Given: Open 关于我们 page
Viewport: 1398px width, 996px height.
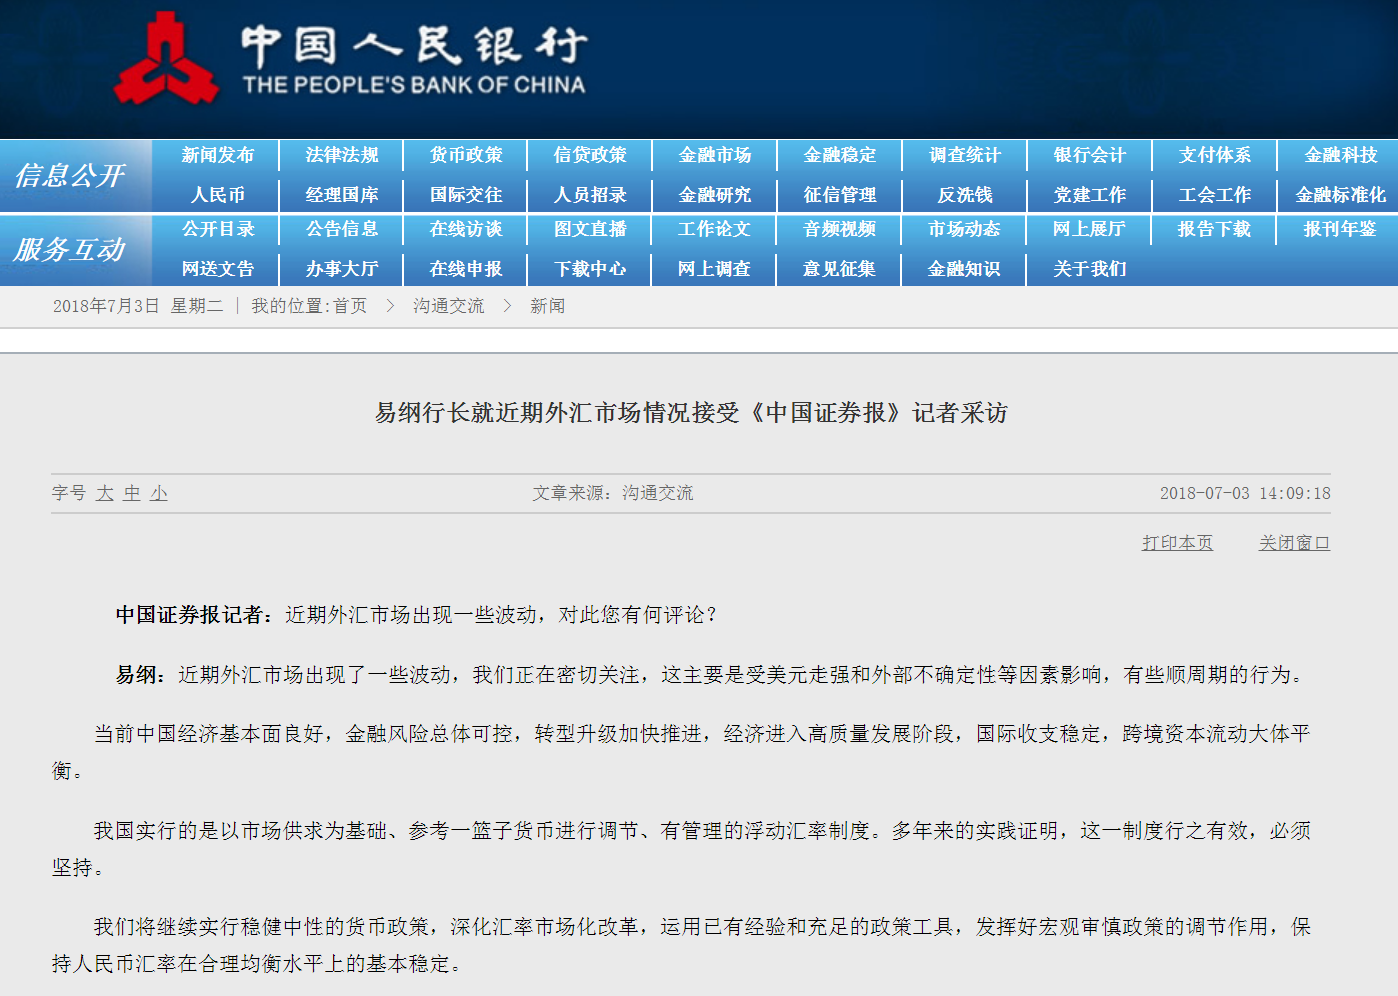Looking at the screenshot, I should click(1089, 269).
